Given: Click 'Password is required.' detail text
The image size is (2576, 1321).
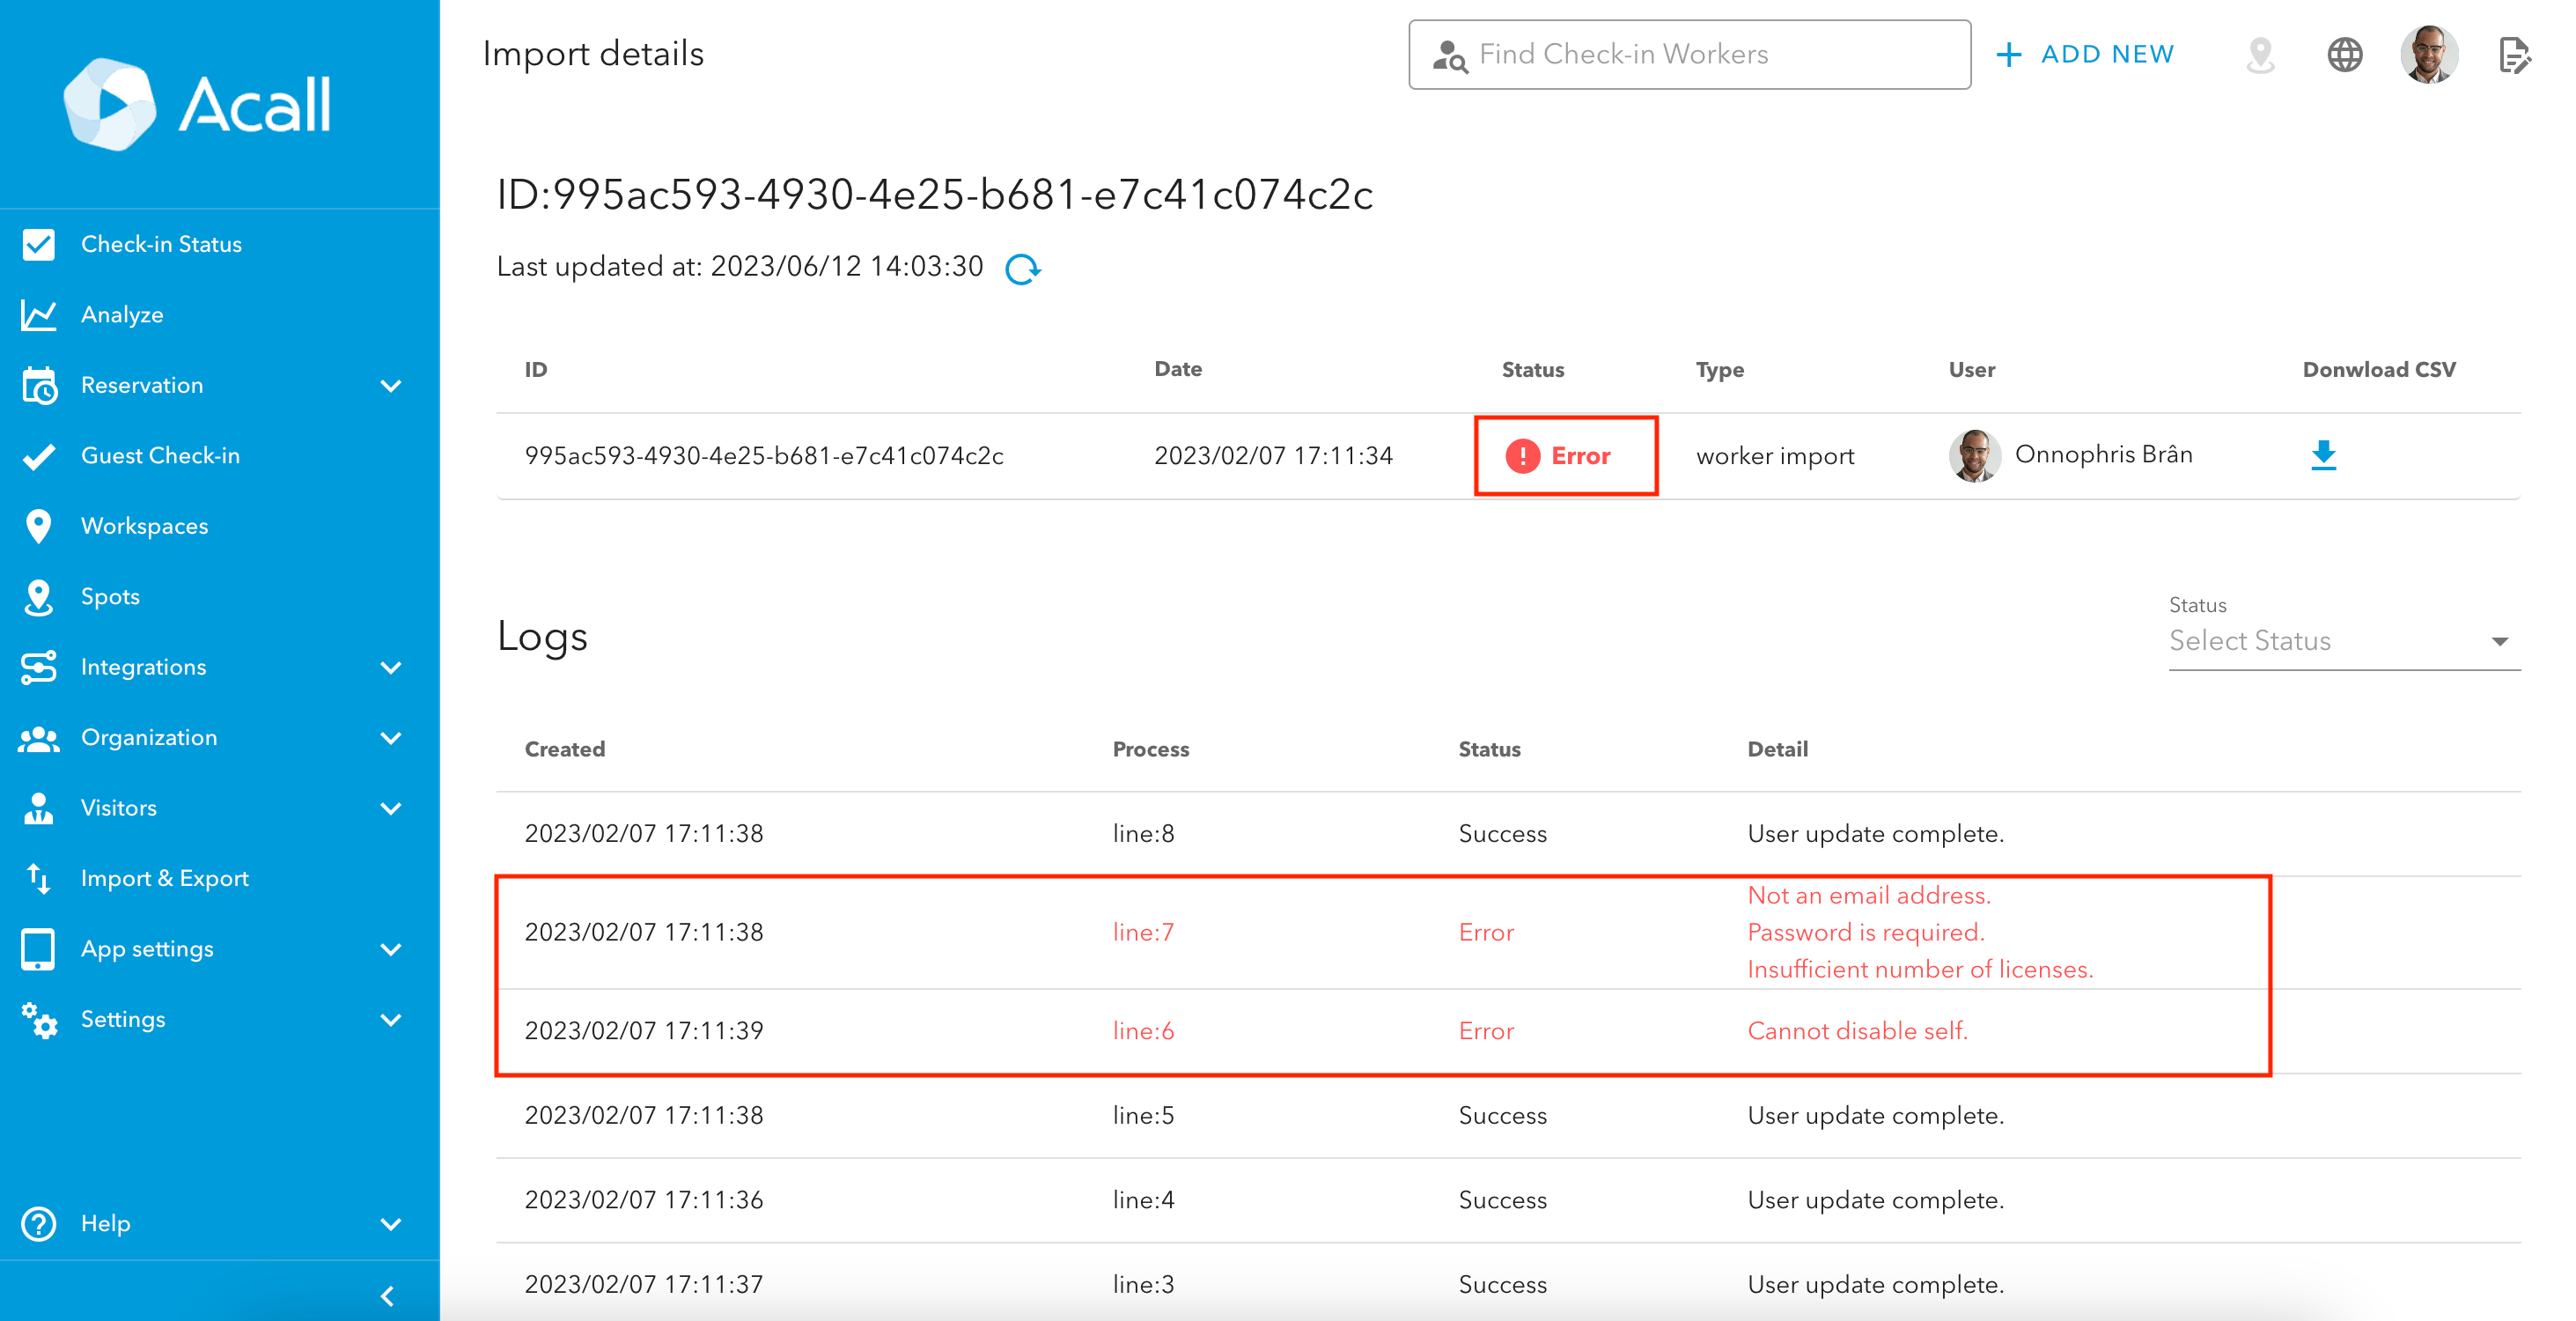Looking at the screenshot, I should (1866, 933).
